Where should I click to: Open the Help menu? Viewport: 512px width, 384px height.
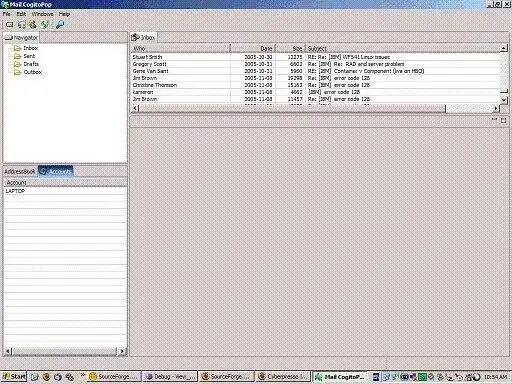pyautogui.click(x=64, y=14)
